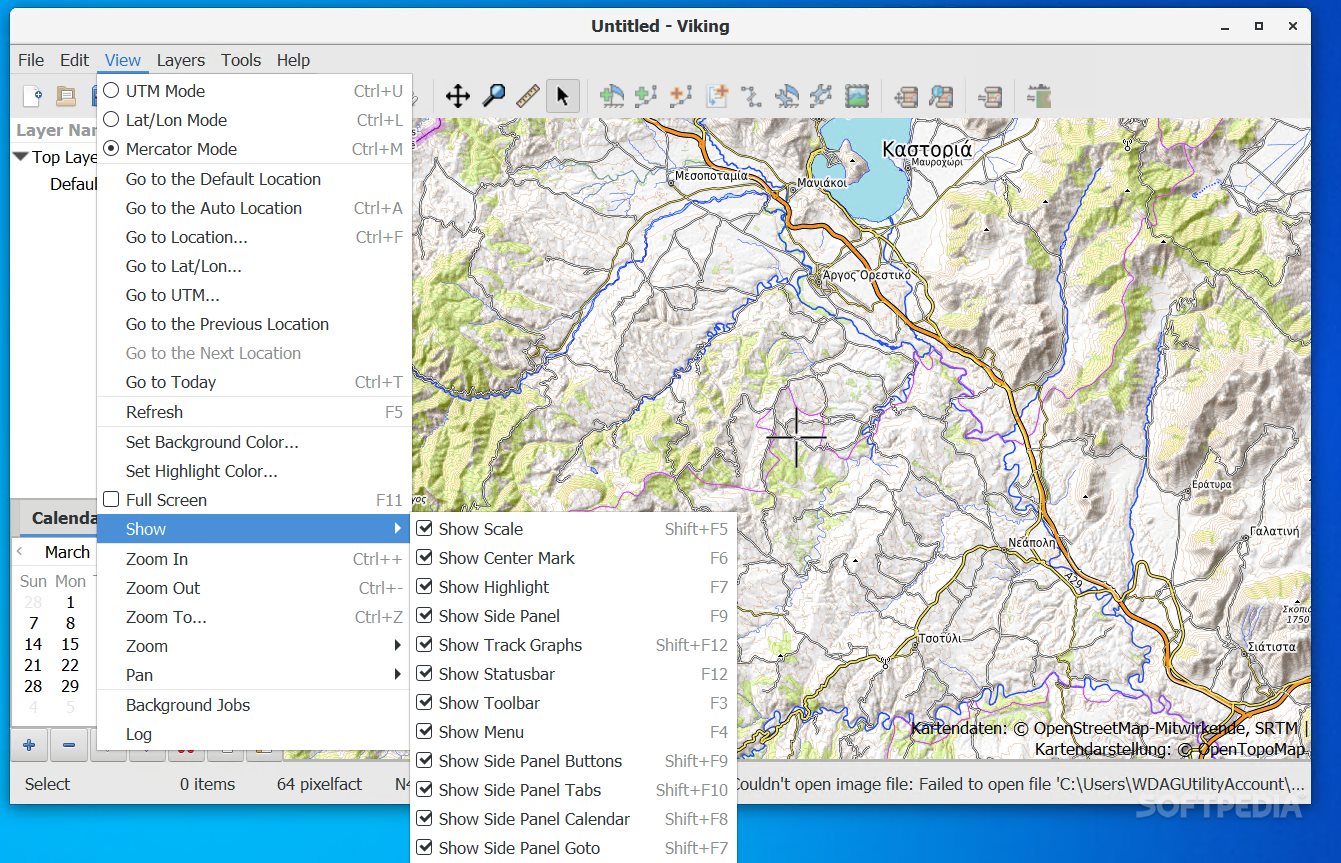Image resolution: width=1341 pixels, height=863 pixels.
Task: Select the Georef Move Map tool
Action: click(906, 96)
